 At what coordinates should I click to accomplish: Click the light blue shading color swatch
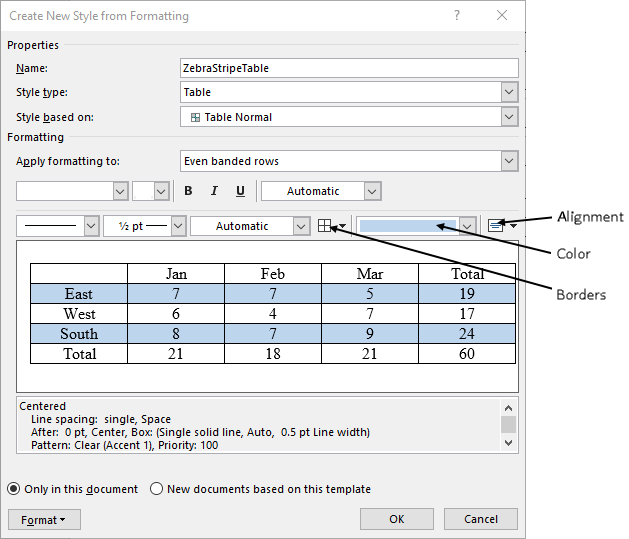coord(408,226)
